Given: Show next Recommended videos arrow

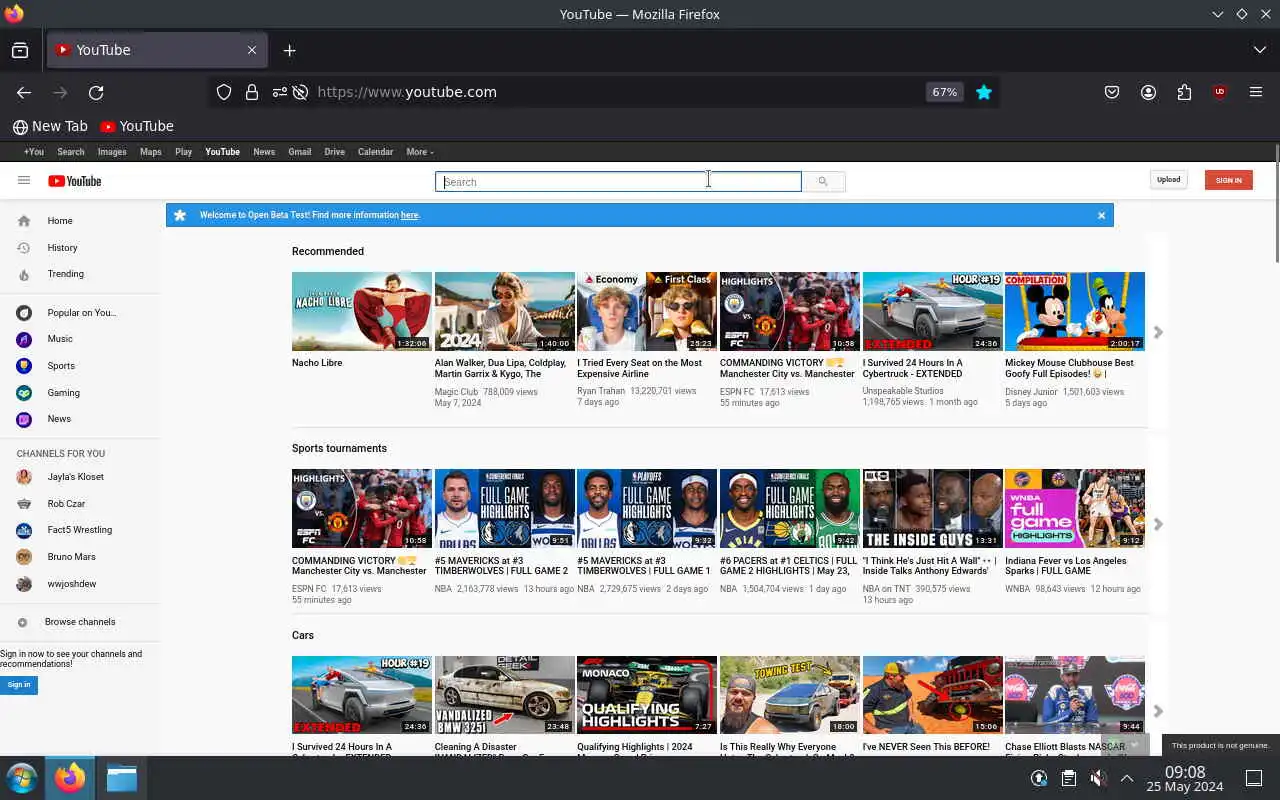Looking at the screenshot, I should [1158, 332].
